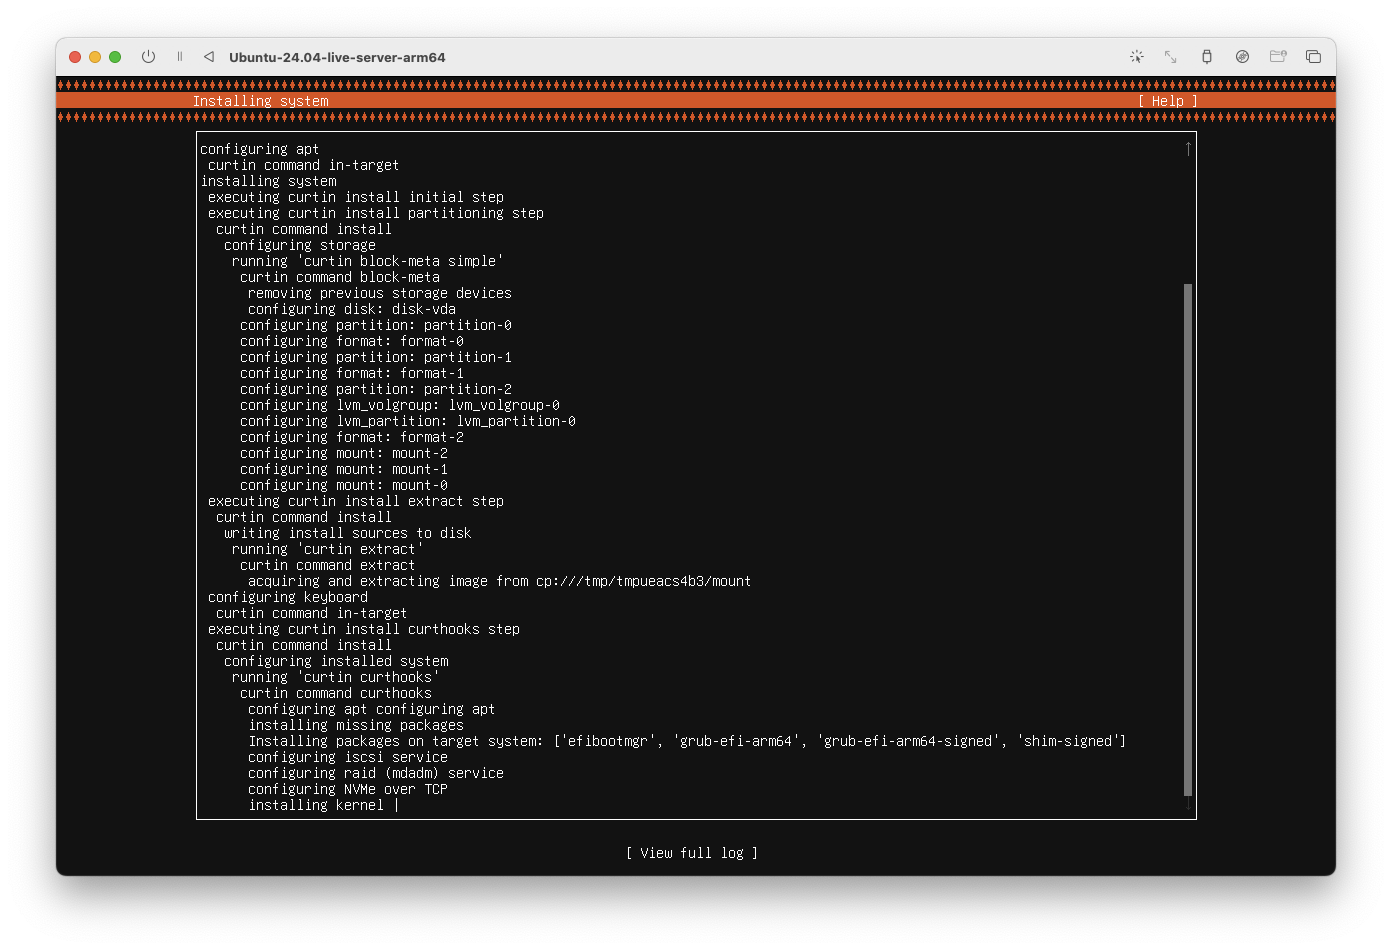The height and width of the screenshot is (950, 1392).
Task: Open the USB devices icon
Action: coord(1207,57)
